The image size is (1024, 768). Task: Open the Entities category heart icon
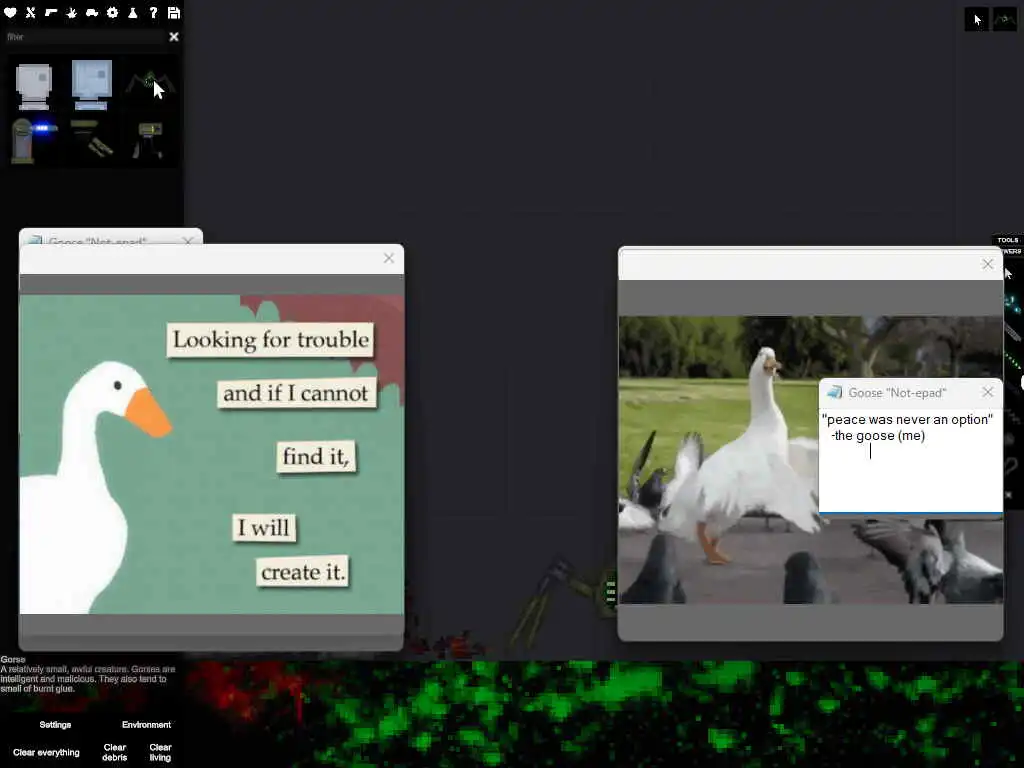point(10,12)
